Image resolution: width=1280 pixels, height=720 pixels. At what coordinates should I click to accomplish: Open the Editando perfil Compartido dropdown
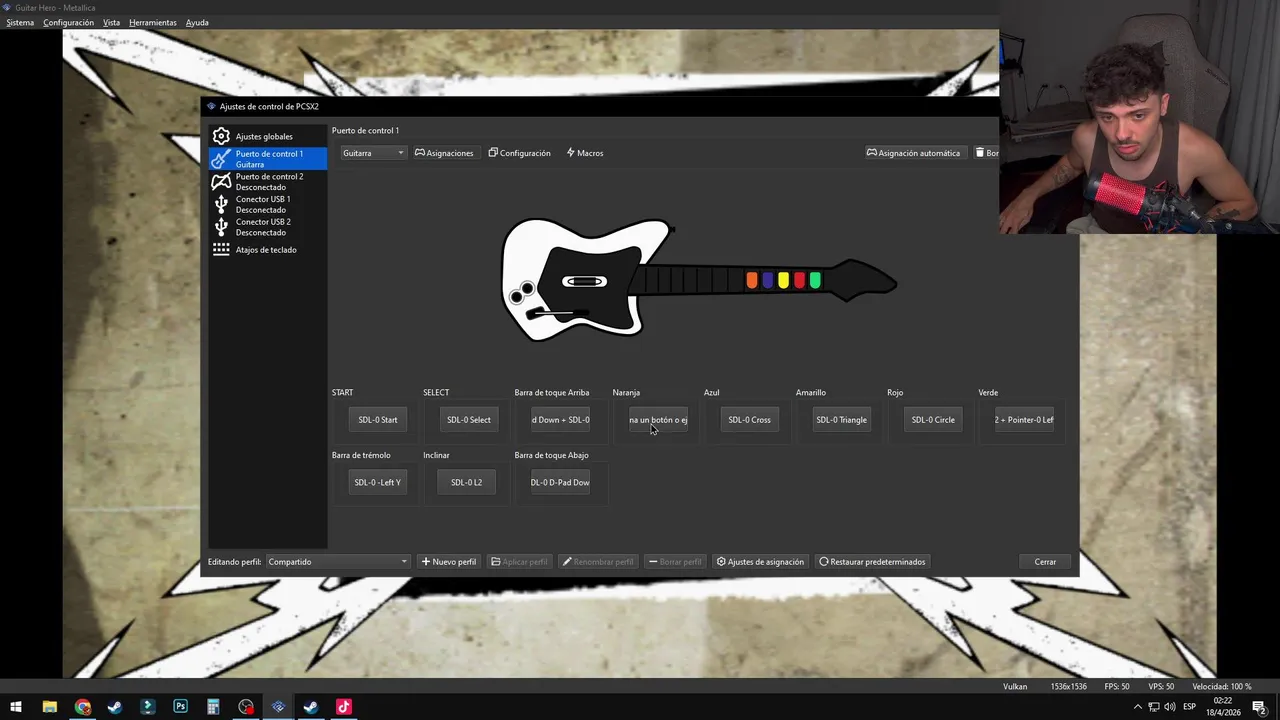coord(337,562)
